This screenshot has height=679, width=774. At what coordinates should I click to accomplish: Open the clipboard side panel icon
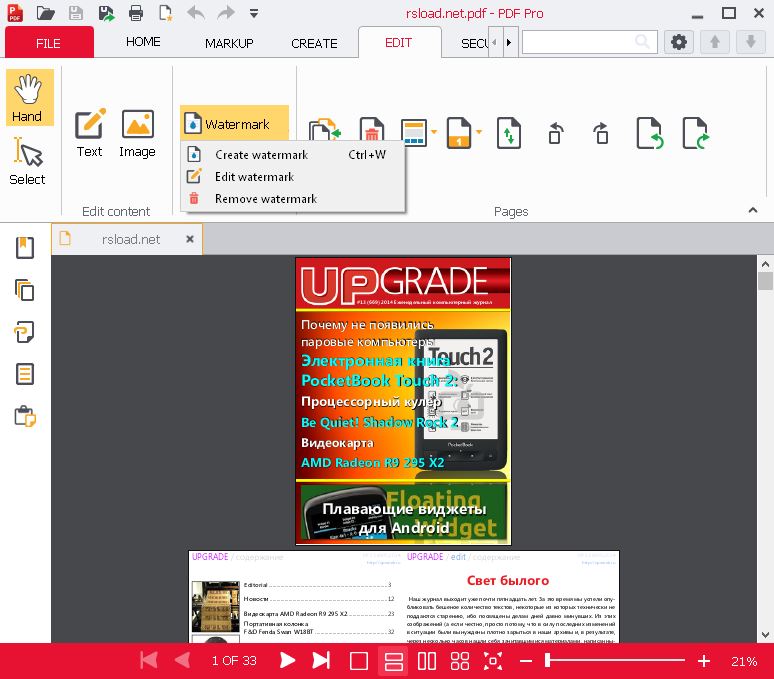point(25,416)
